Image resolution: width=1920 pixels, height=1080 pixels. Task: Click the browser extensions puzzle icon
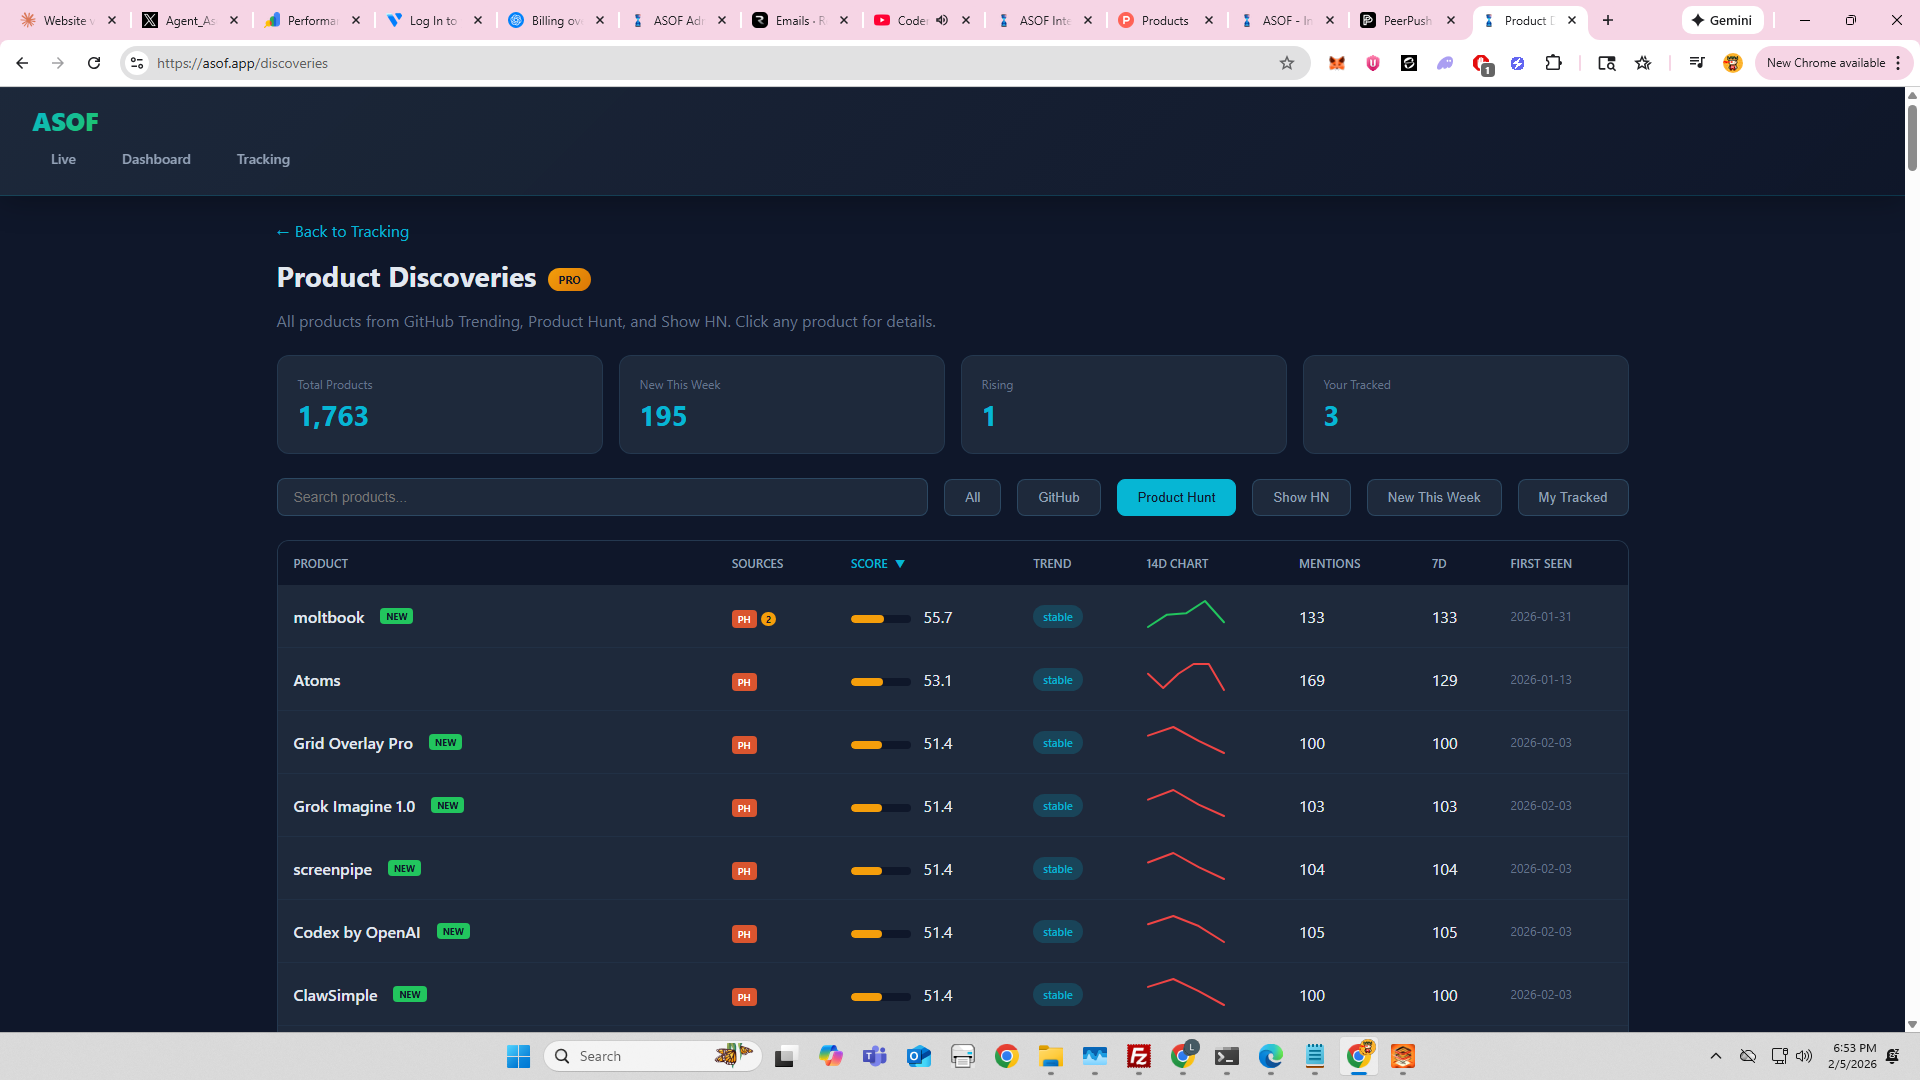(1554, 62)
